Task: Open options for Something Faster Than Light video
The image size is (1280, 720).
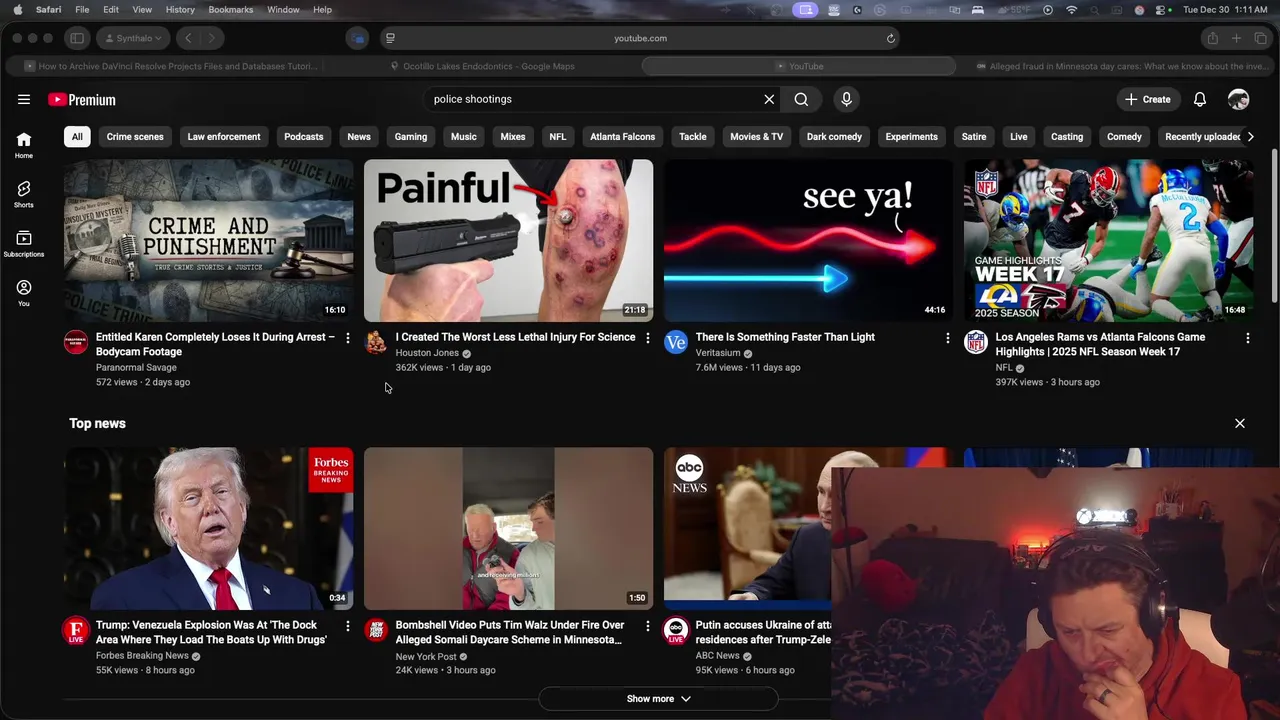Action: point(948,338)
